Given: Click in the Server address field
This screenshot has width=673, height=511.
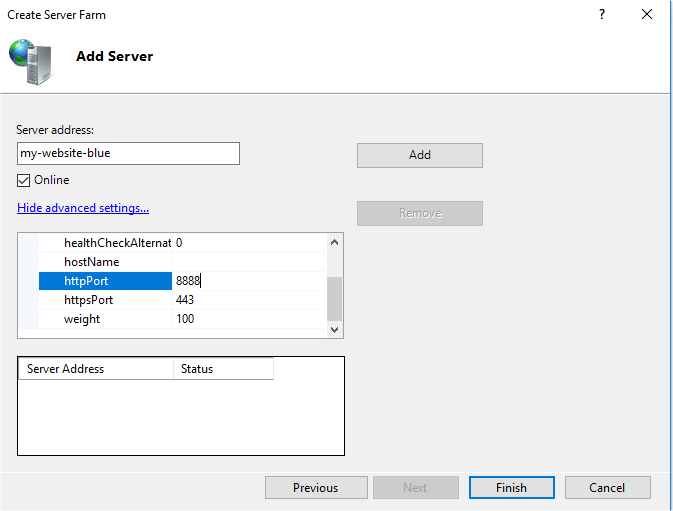Looking at the screenshot, I should coord(128,154).
